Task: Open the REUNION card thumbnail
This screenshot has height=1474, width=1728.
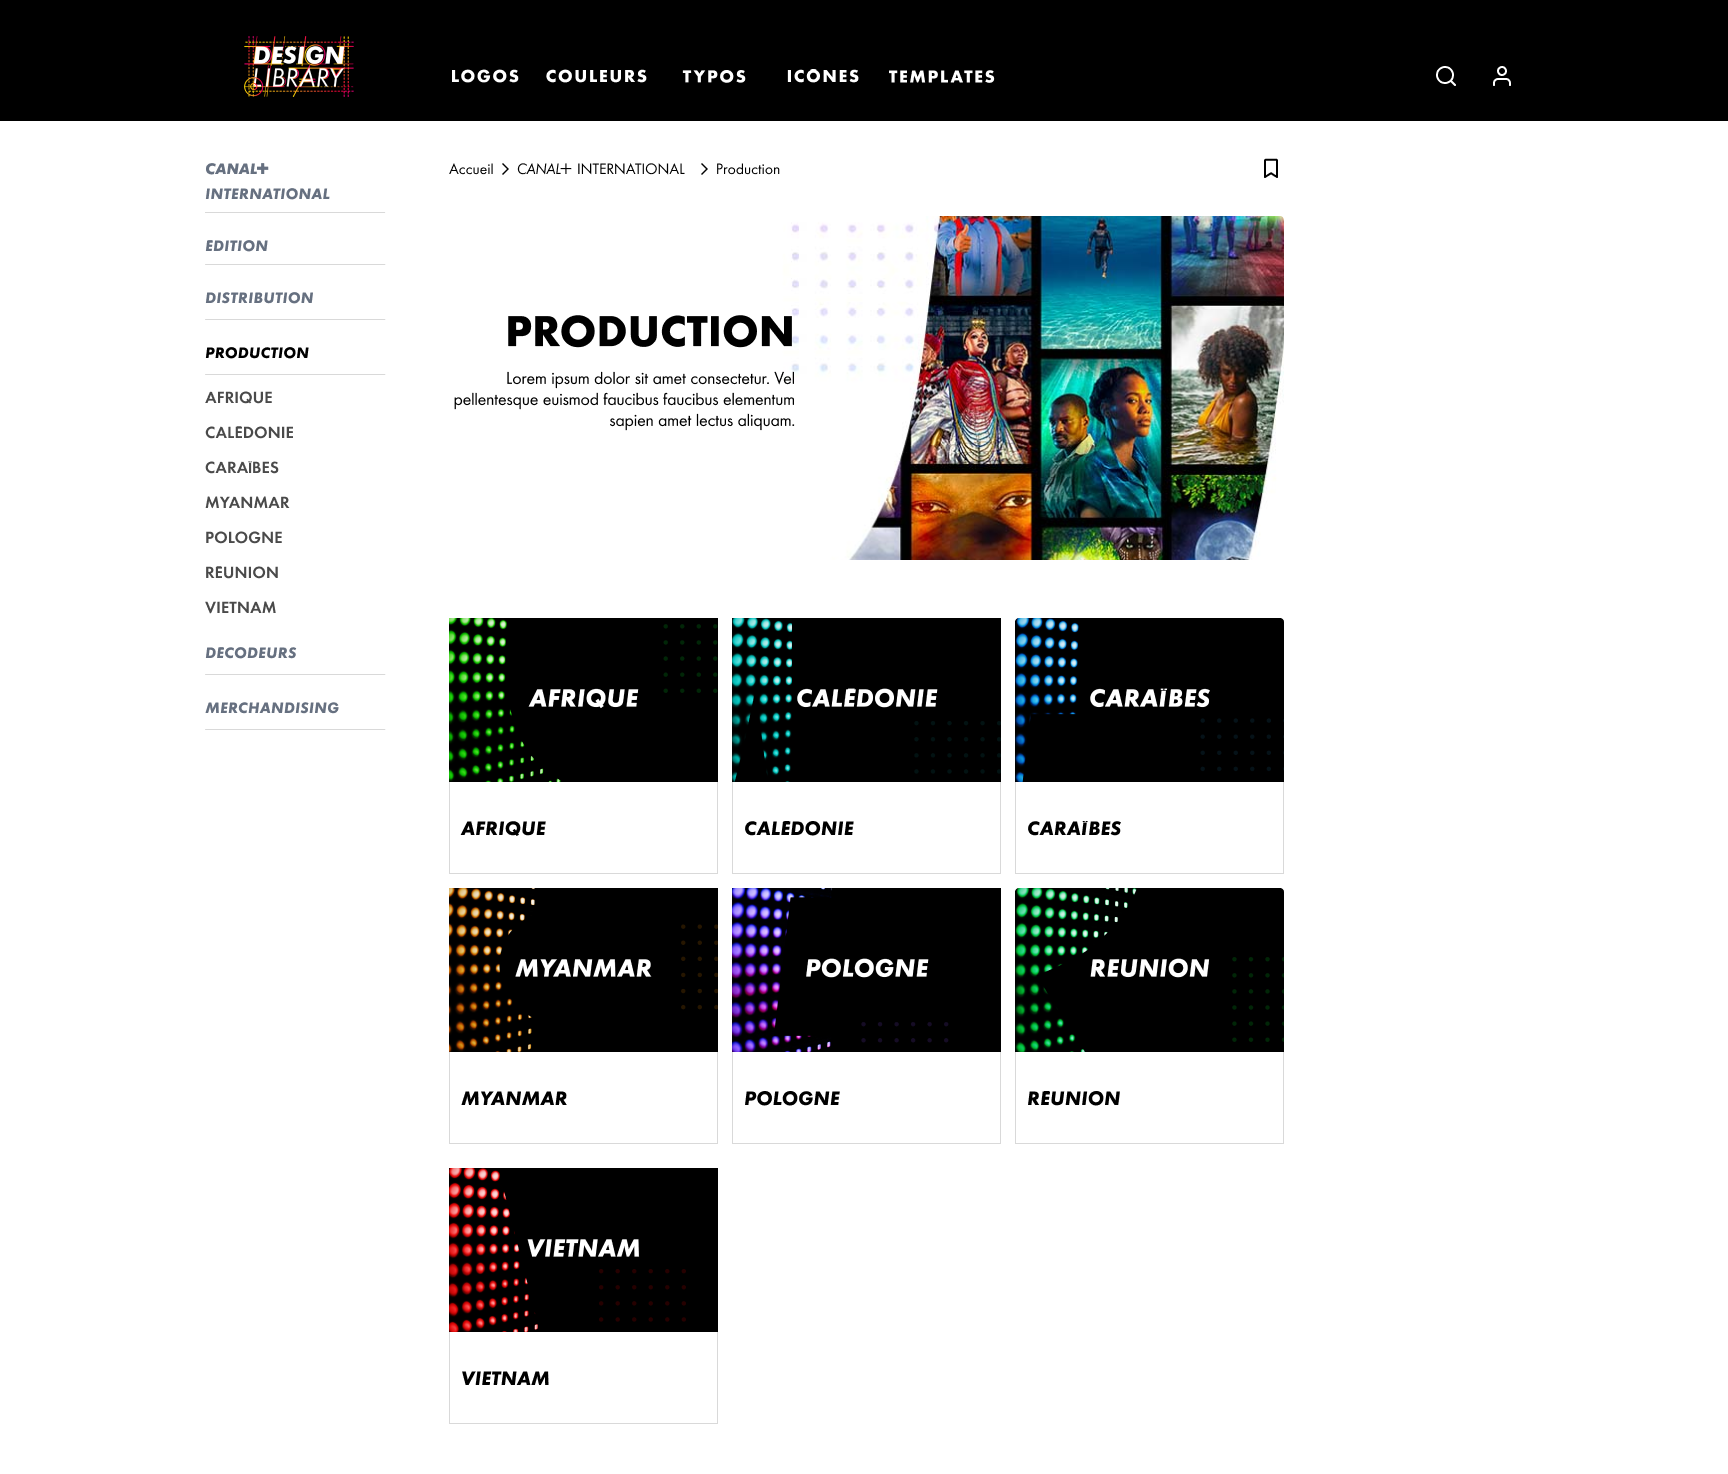Action: coord(1149,970)
